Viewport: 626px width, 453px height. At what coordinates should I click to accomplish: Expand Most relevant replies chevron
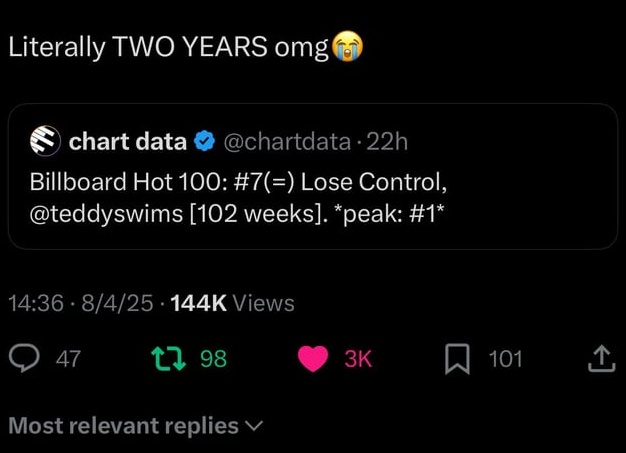[x=254, y=426]
